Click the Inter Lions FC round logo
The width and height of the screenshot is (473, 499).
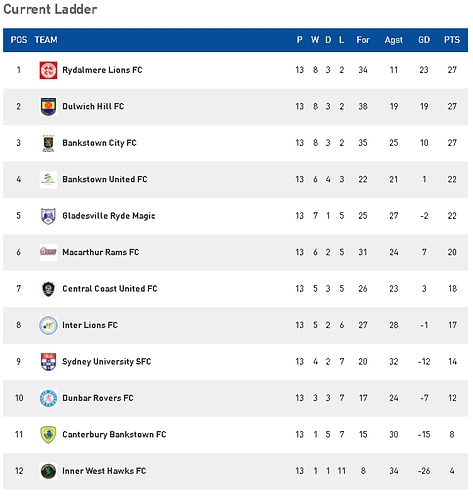(x=48, y=325)
